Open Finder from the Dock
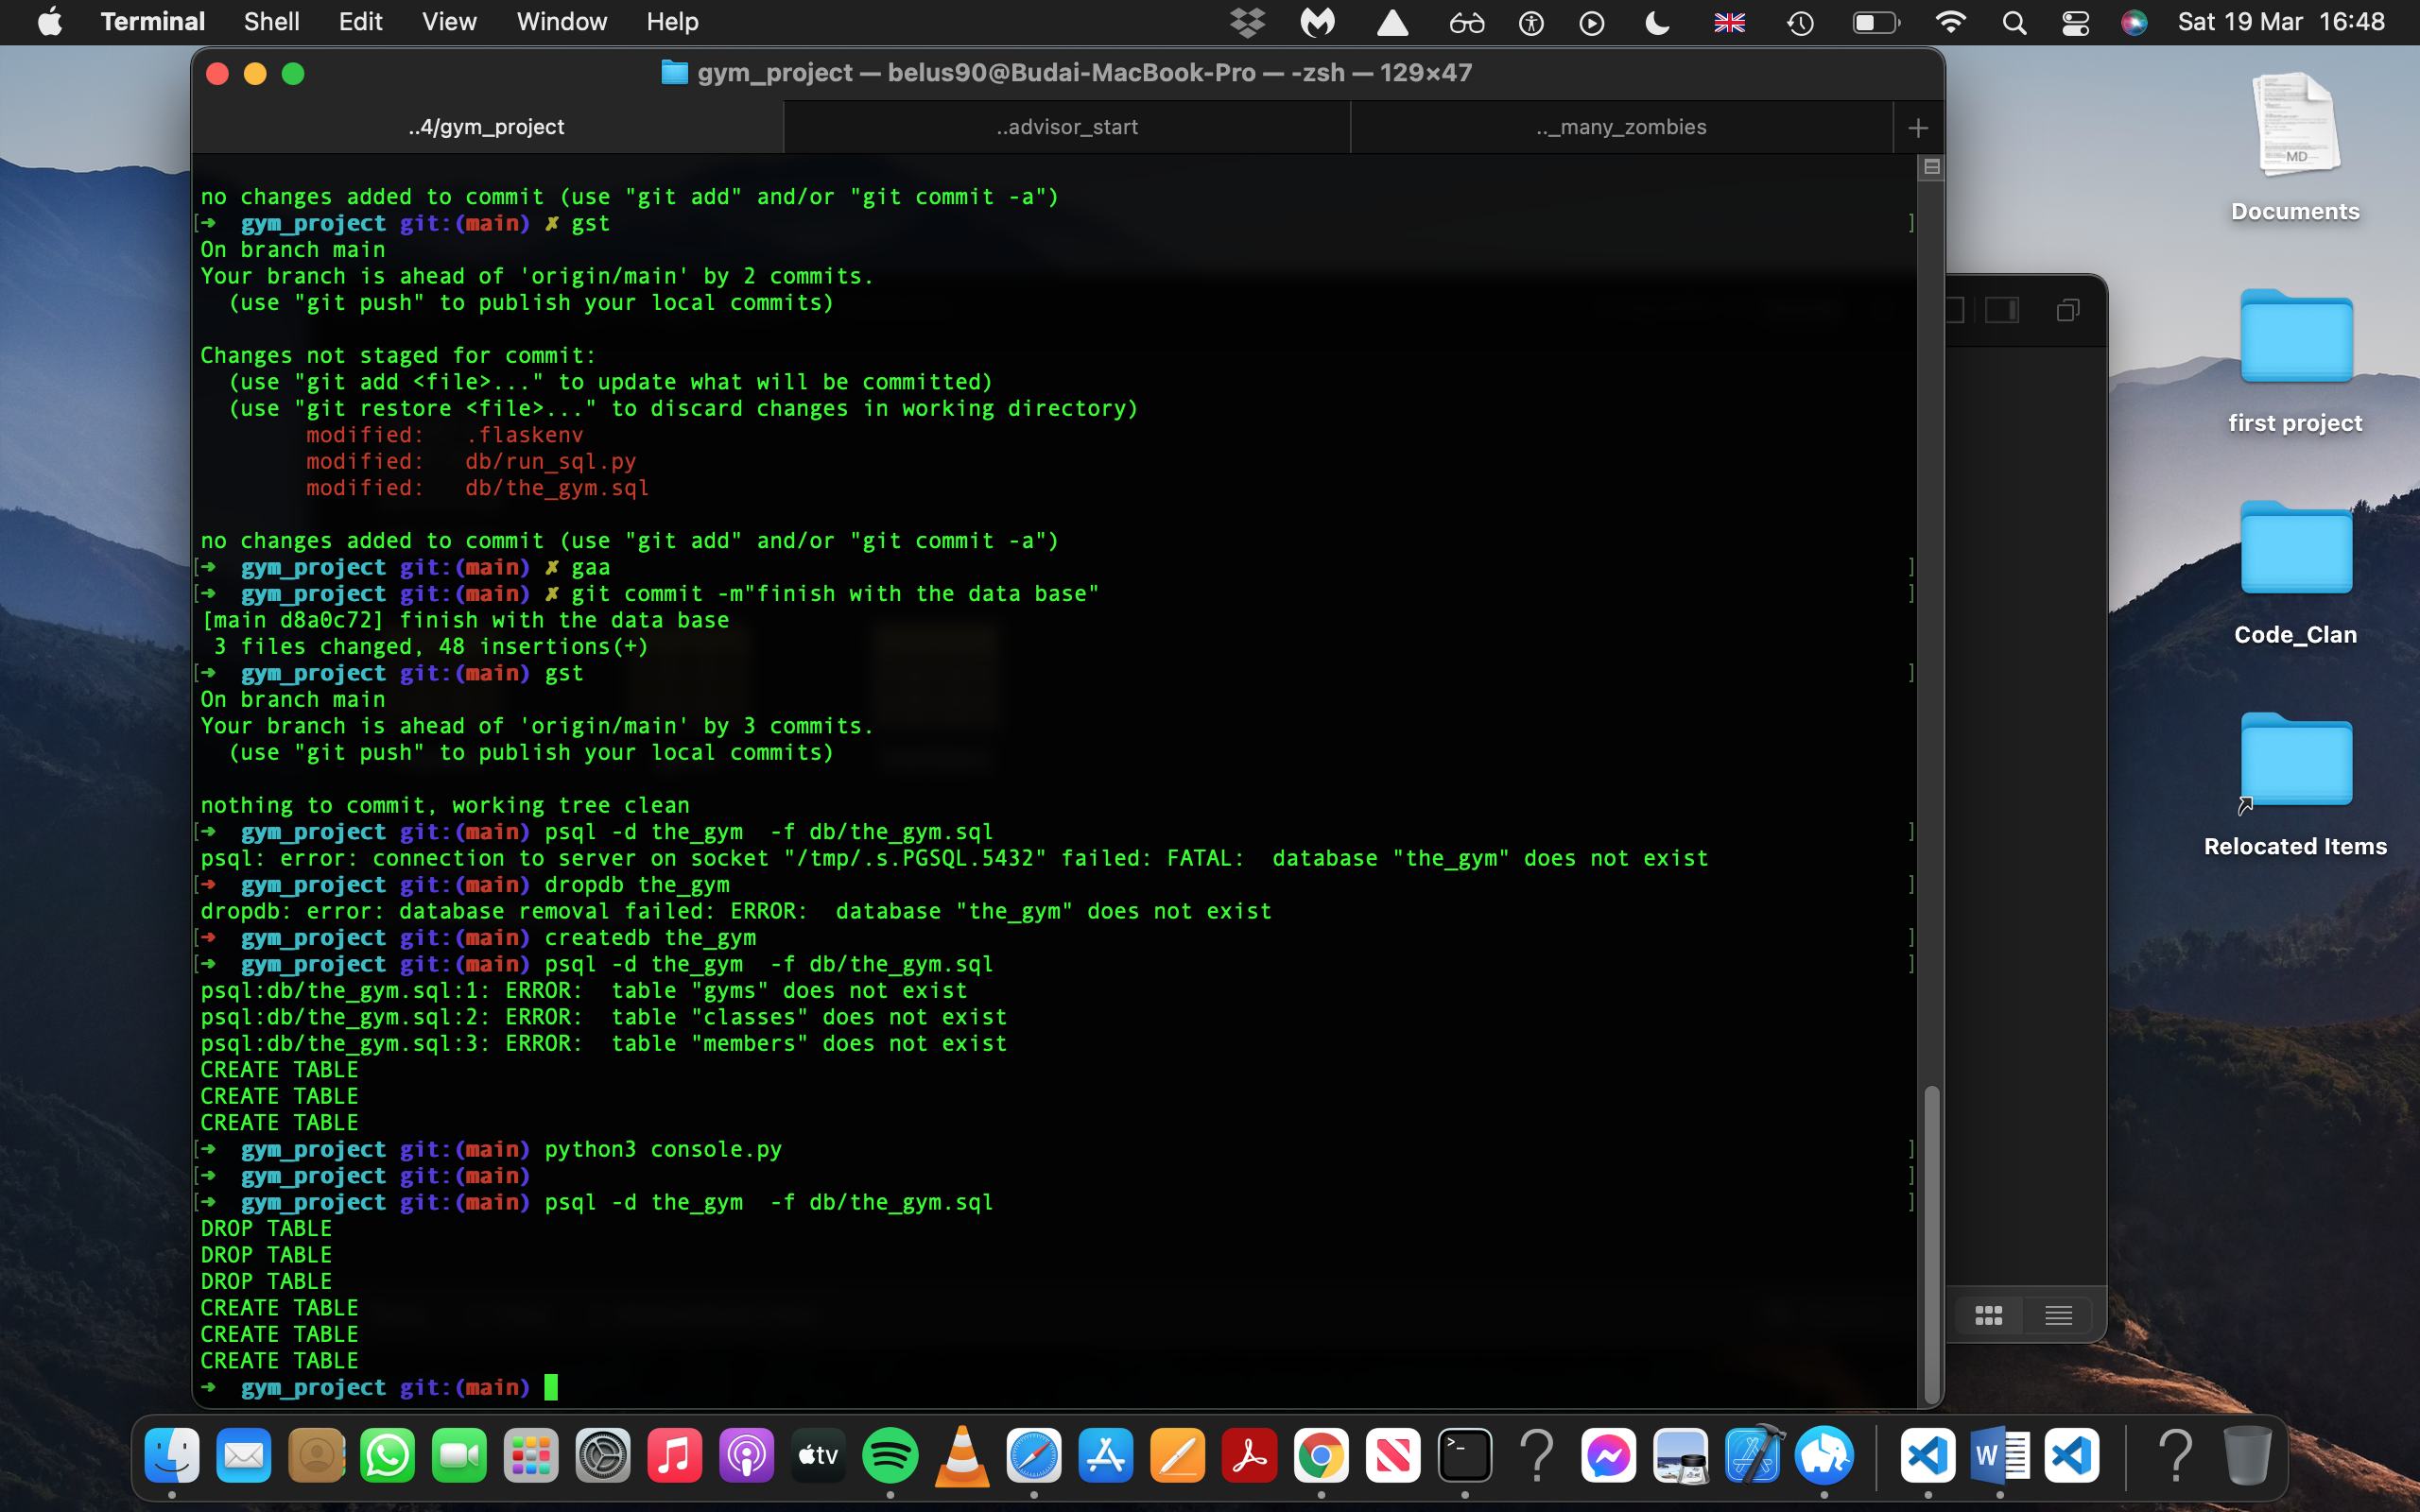The width and height of the screenshot is (2420, 1512). tap(172, 1455)
